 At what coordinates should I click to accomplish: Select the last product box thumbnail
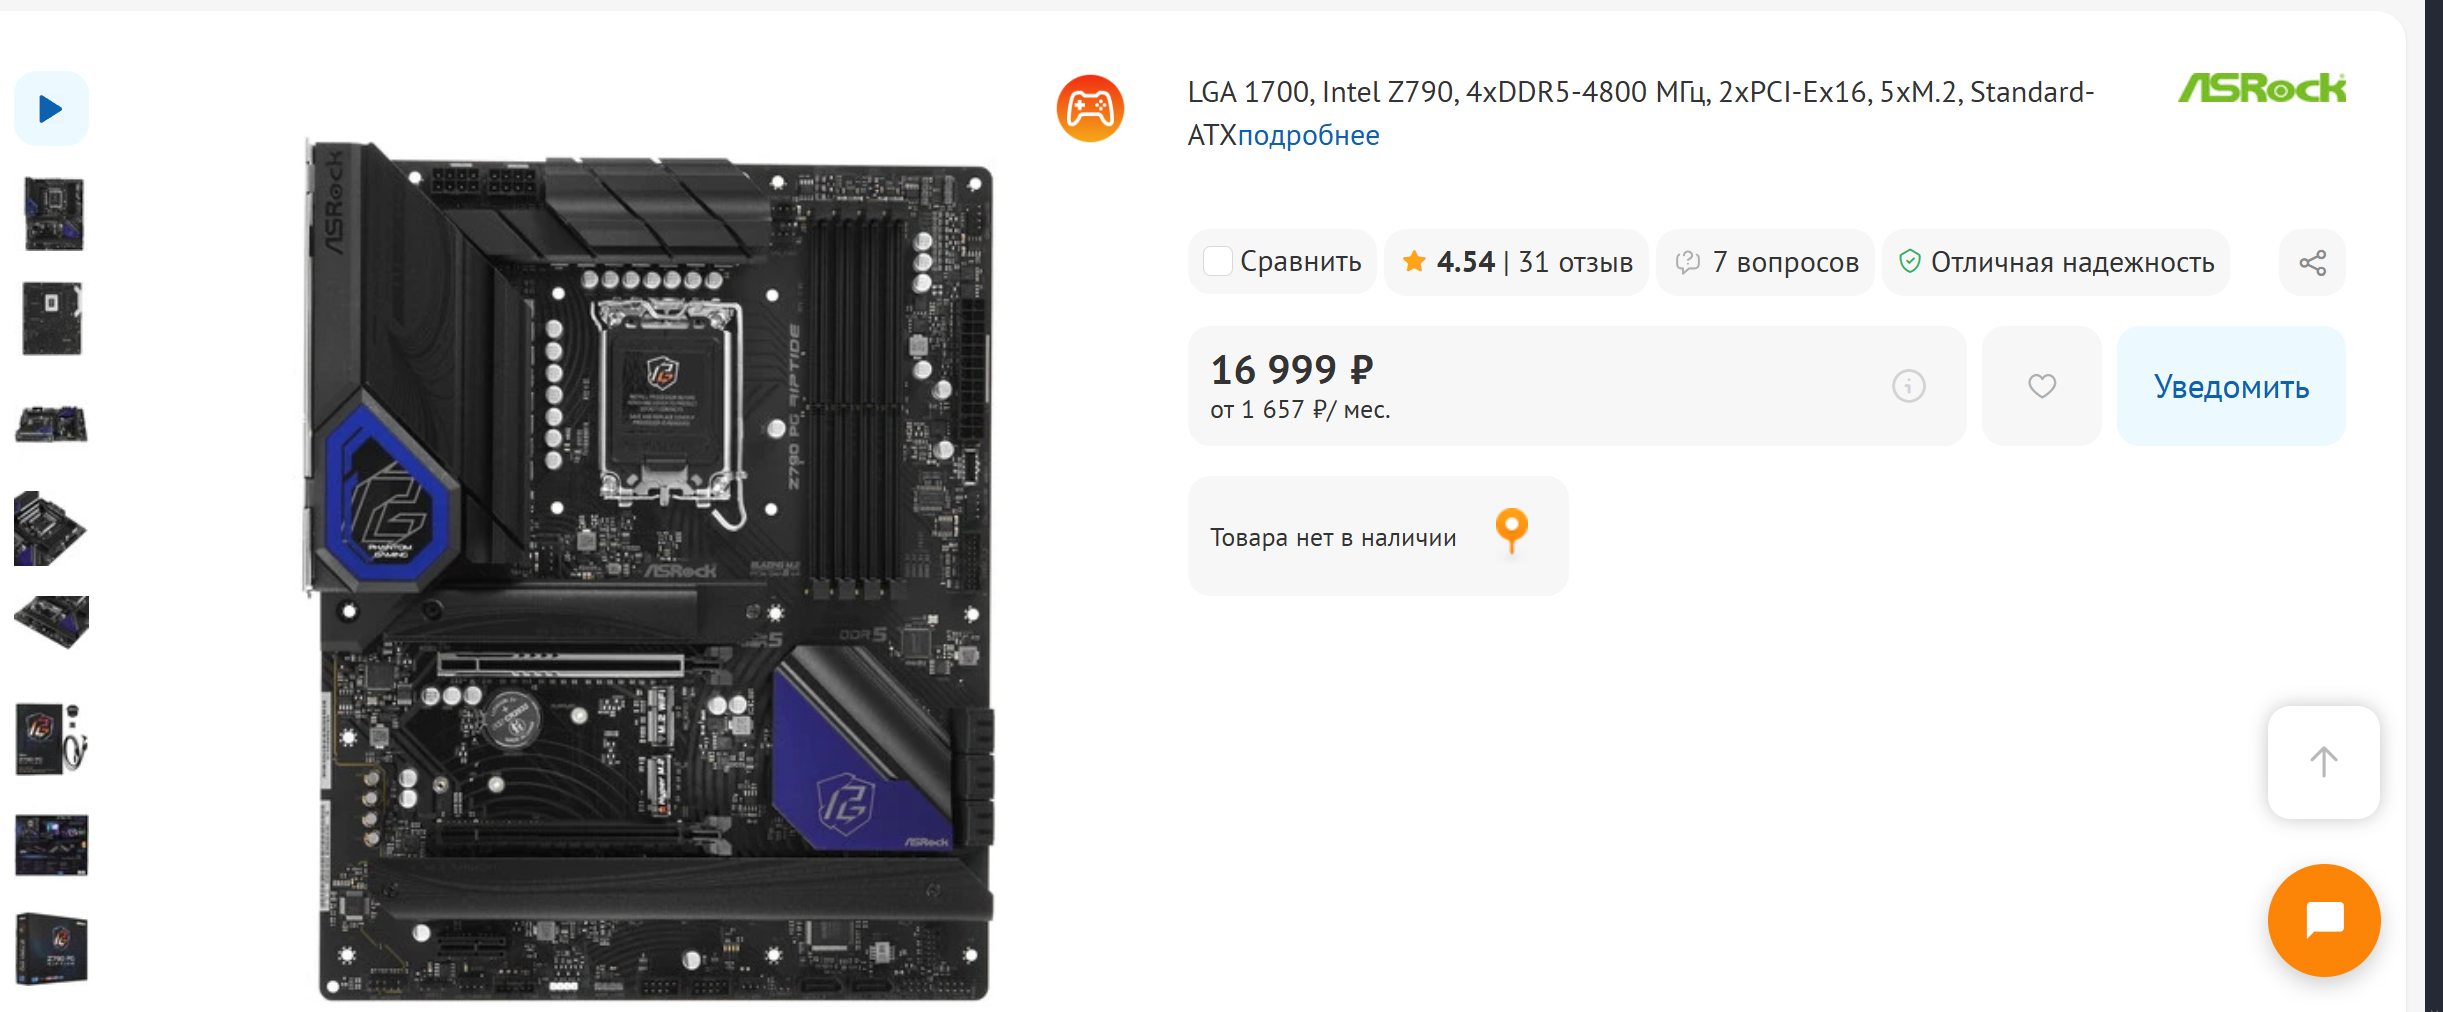[x=52, y=949]
